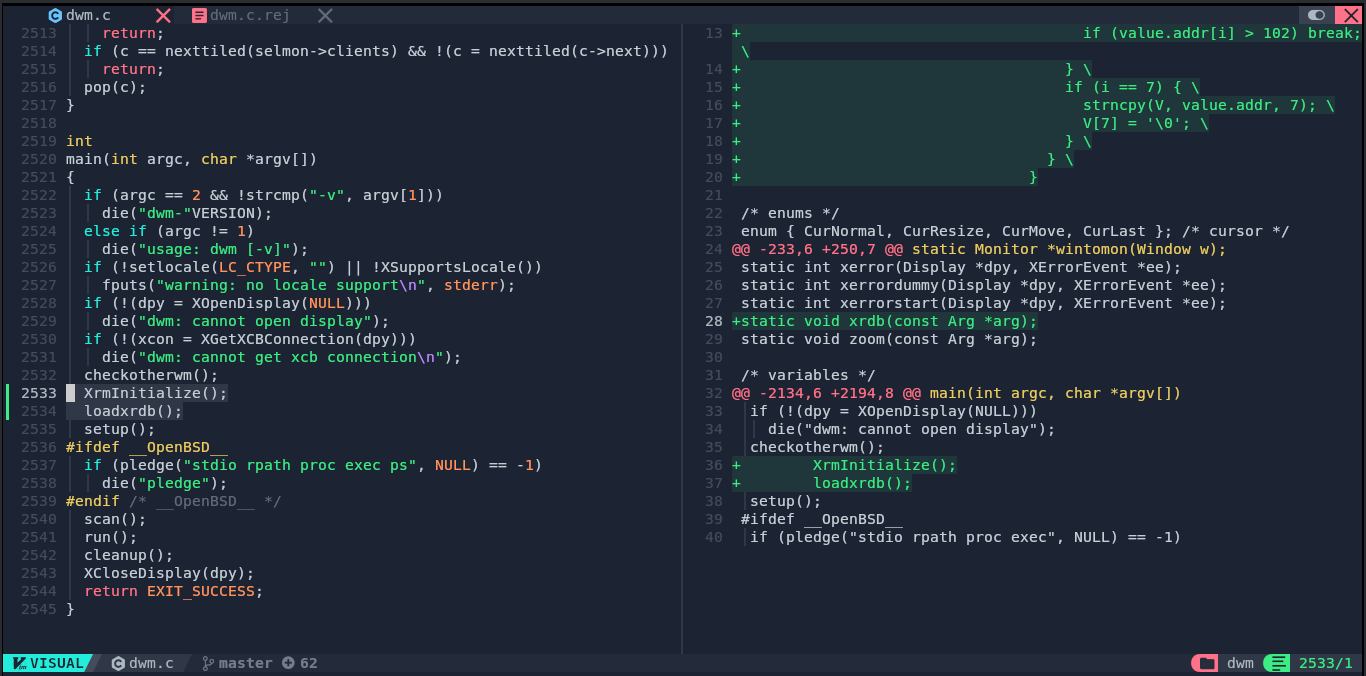Click the red close-all button in the tabline
The width and height of the screenshot is (1366, 676).
(x=1346, y=15)
